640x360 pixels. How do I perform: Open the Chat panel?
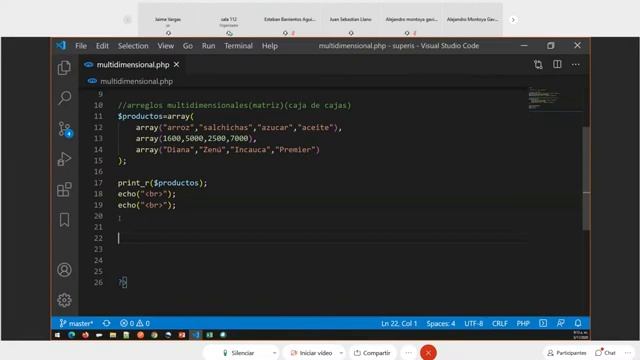[605, 353]
